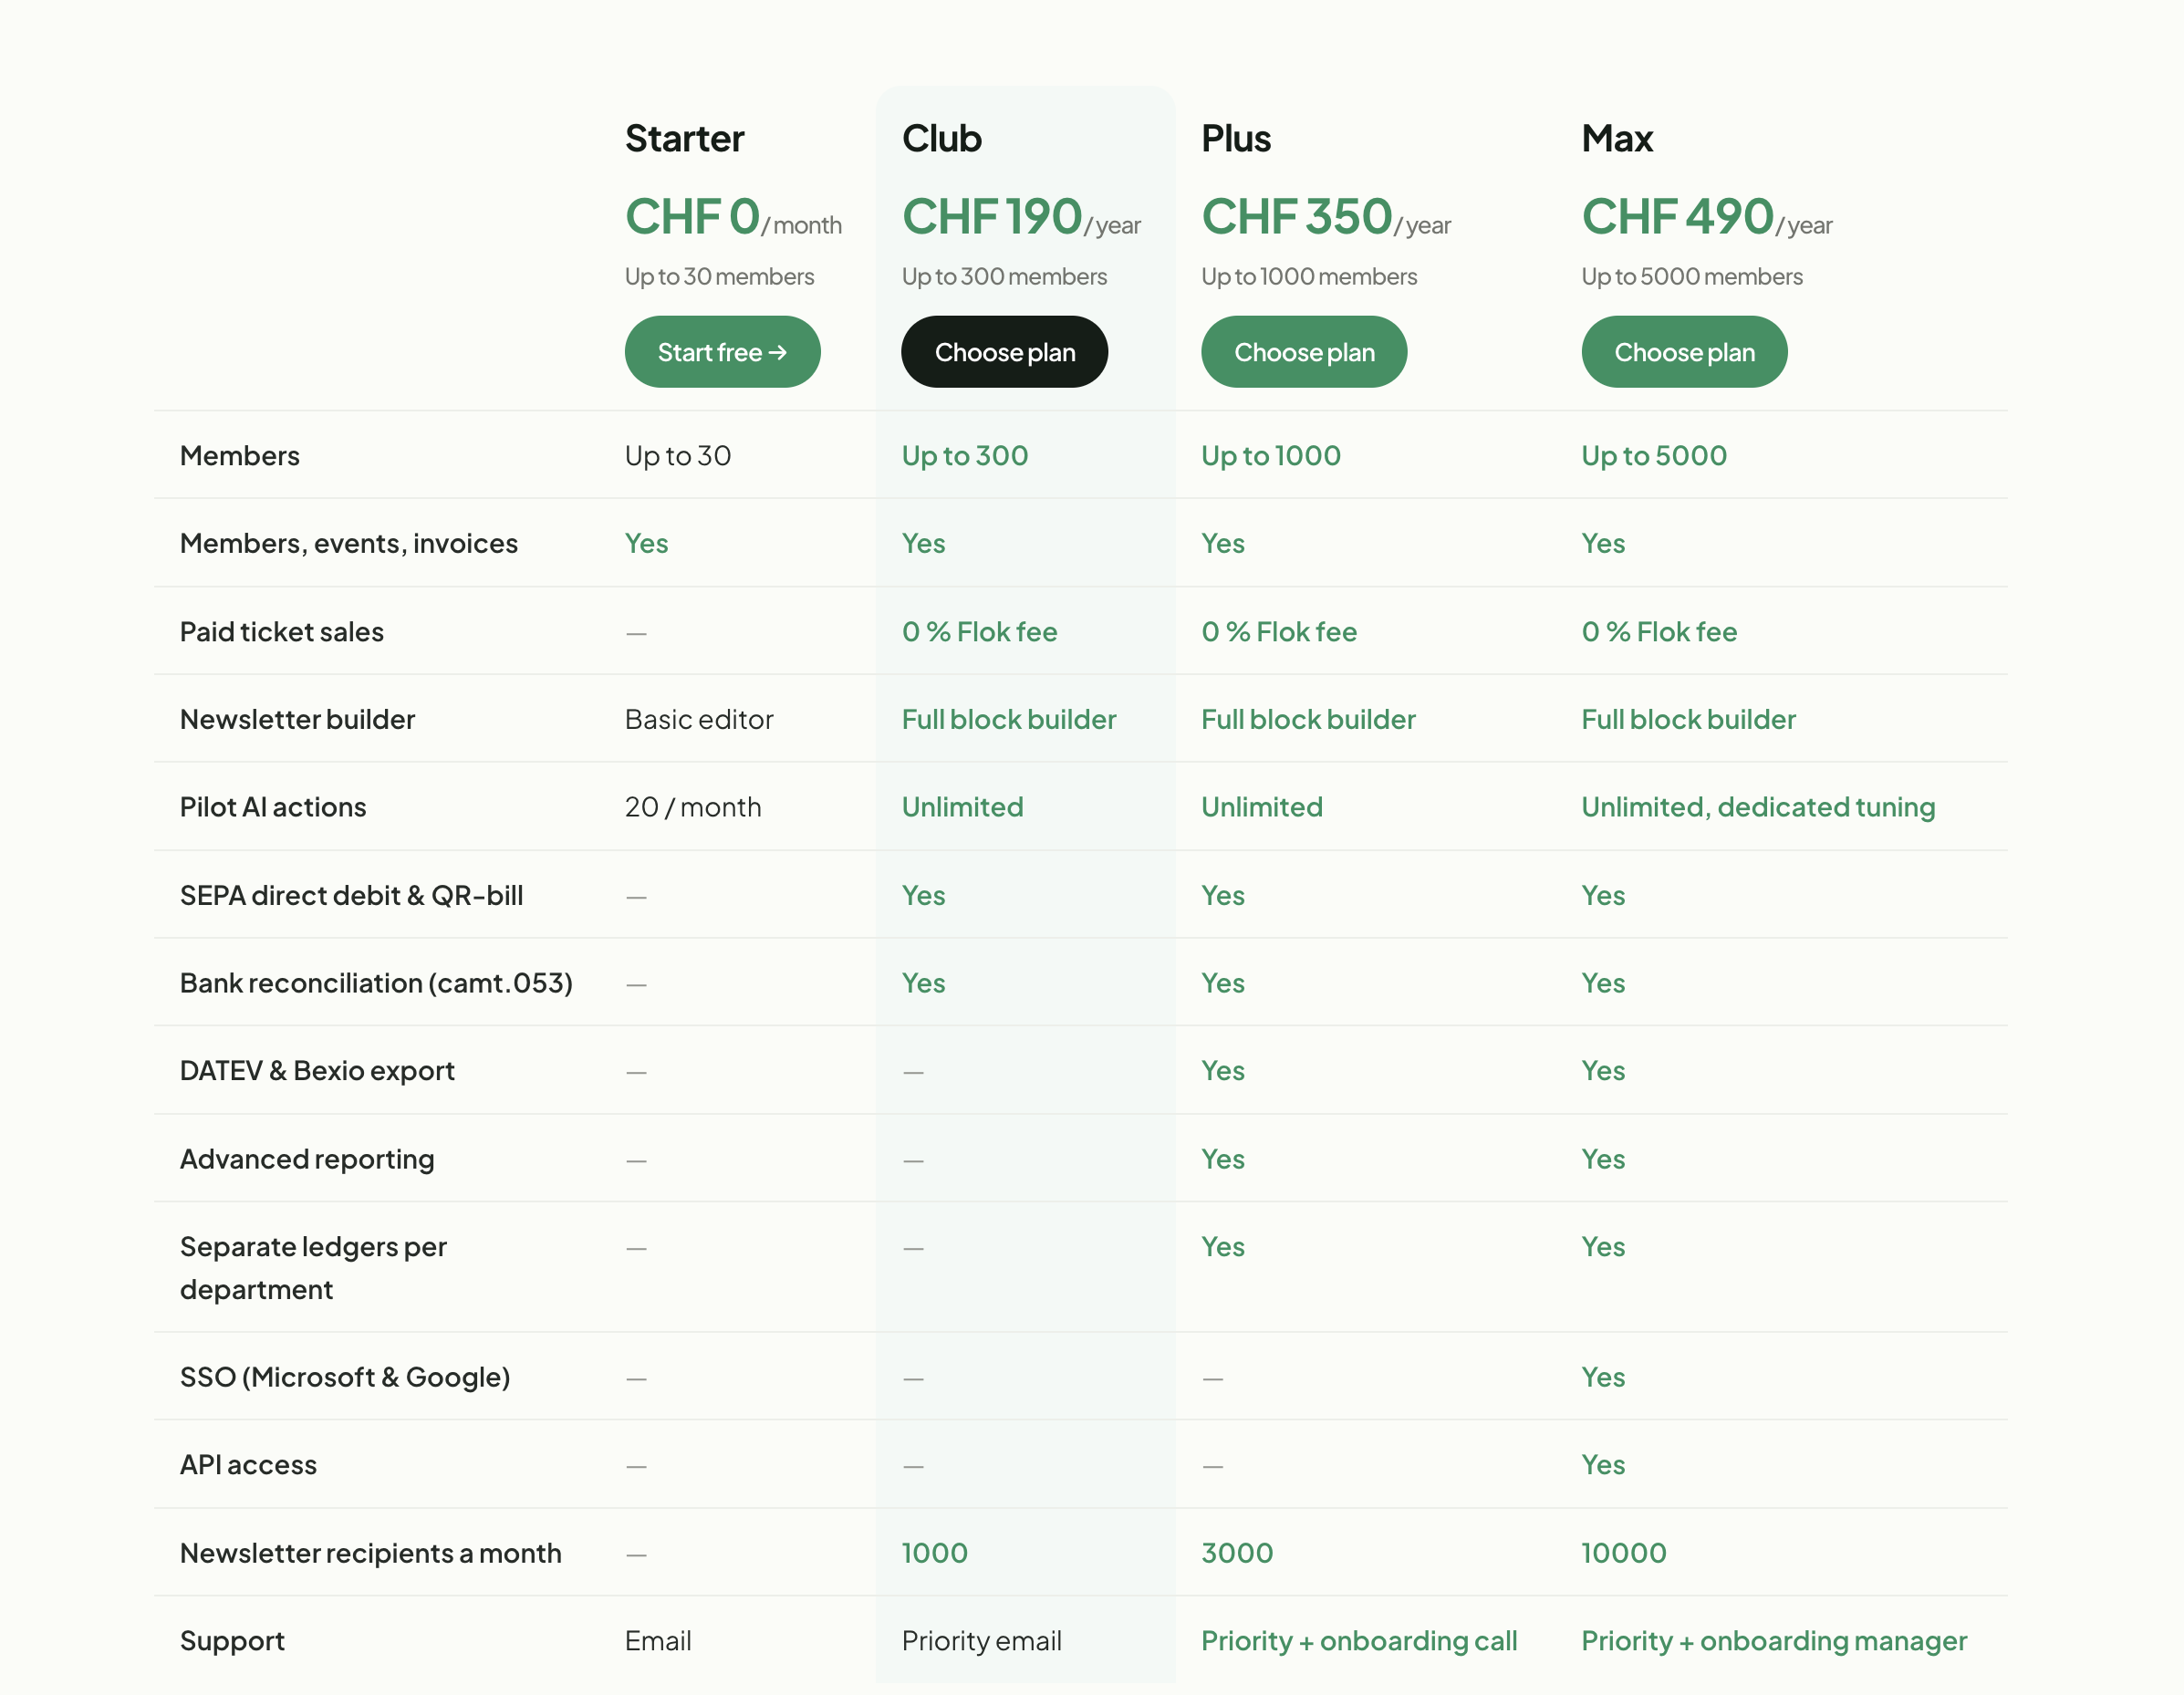Screen dimensions: 2184x1695
Task: Click 'Up to 5000 members' subtitle
Action: [x=1692, y=277]
